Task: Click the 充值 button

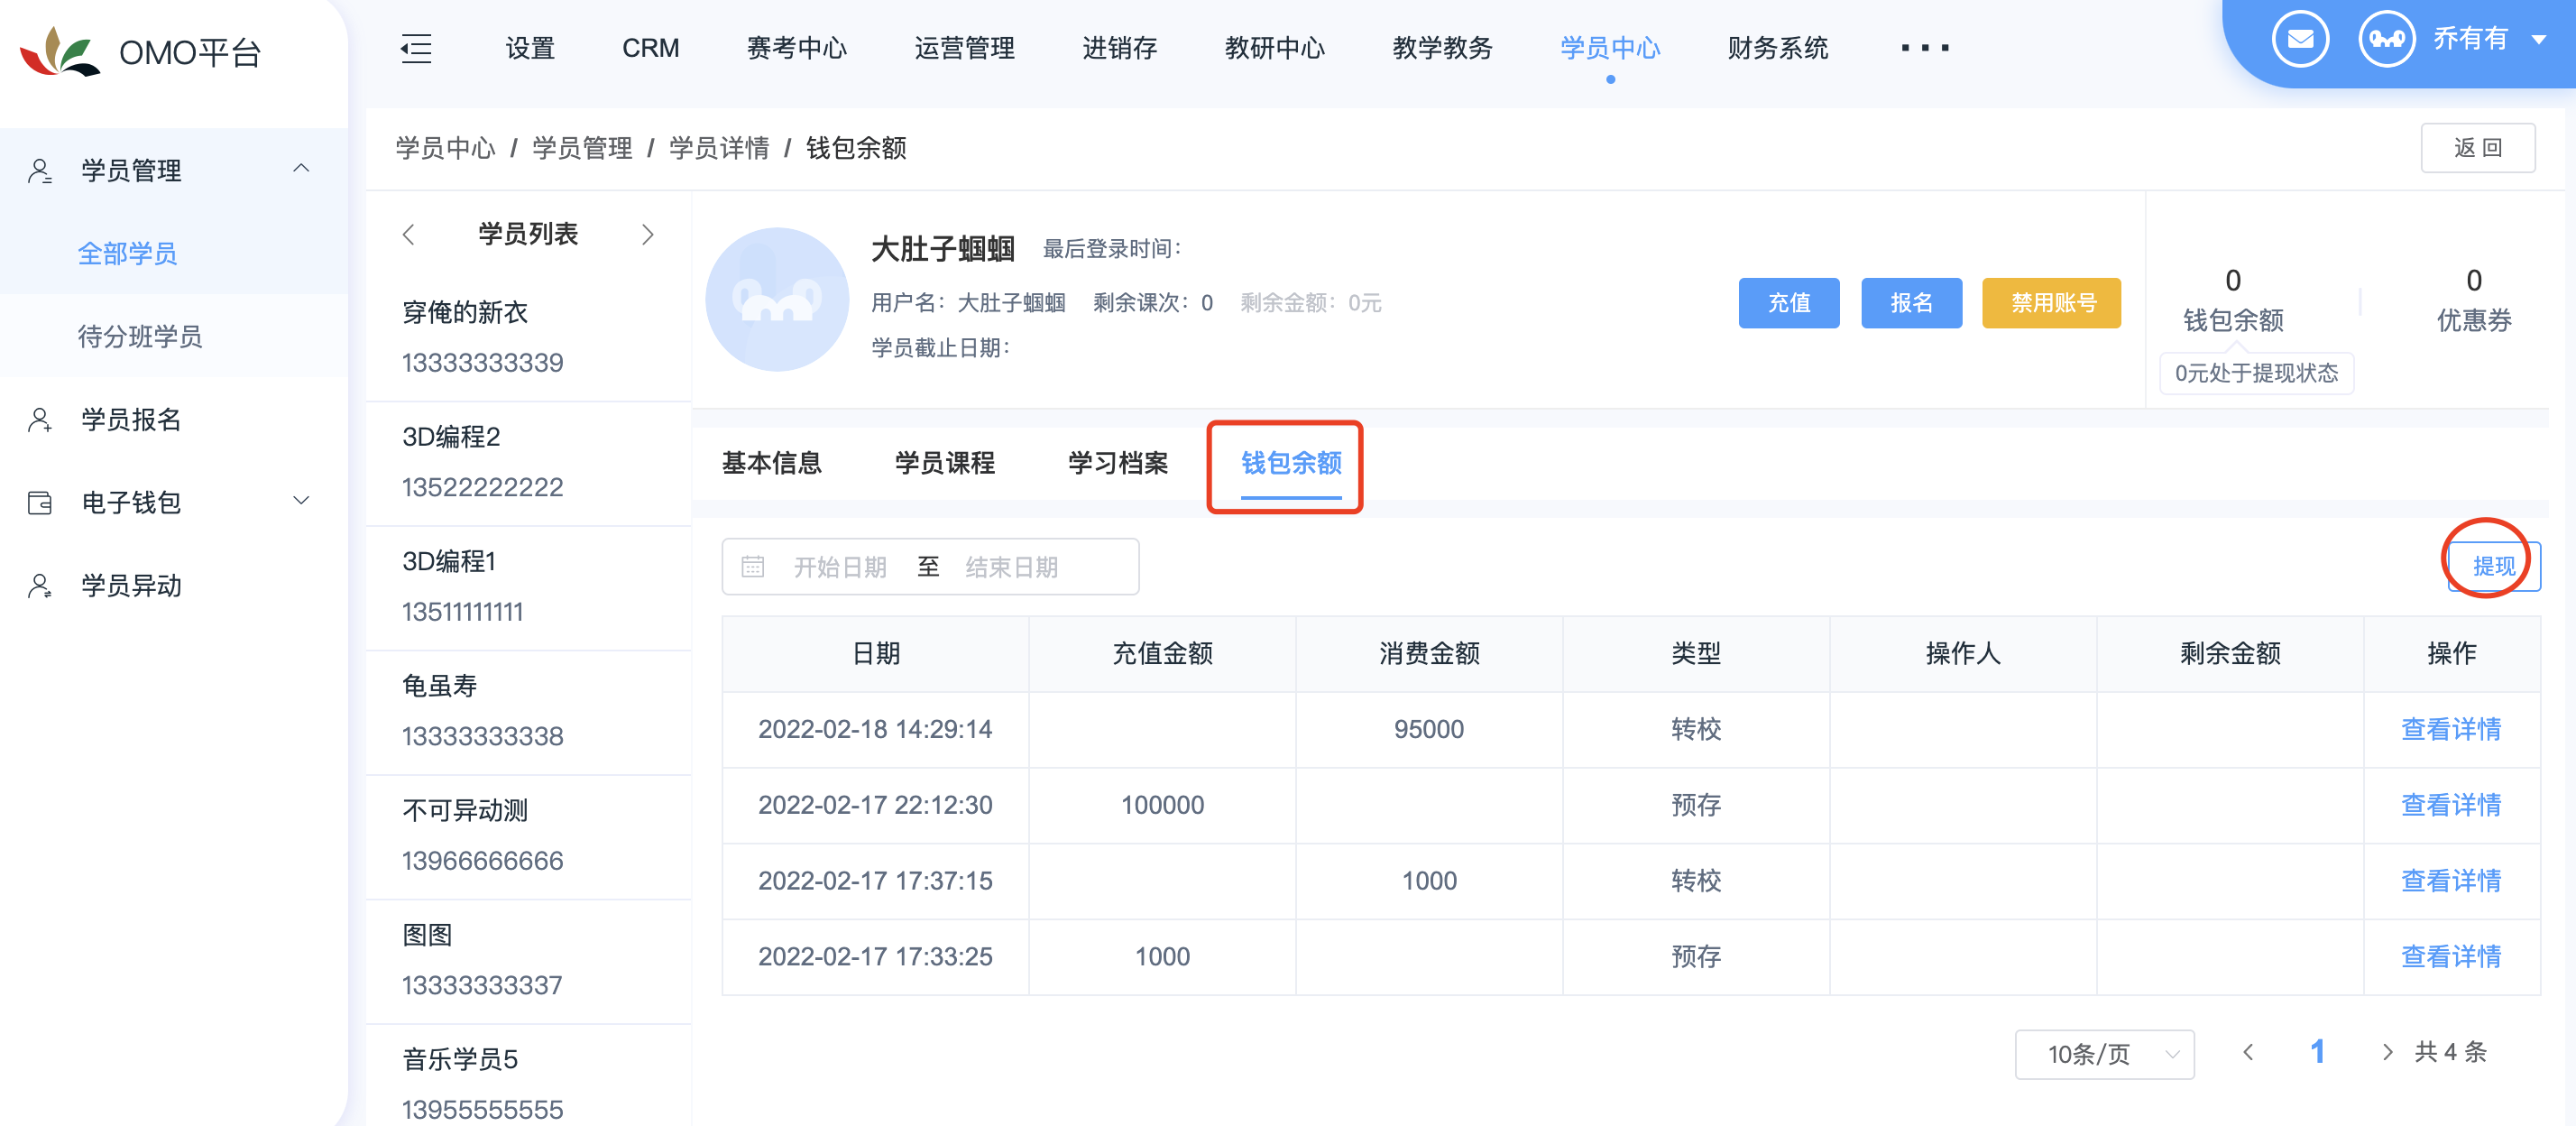Action: pyautogui.click(x=1788, y=303)
